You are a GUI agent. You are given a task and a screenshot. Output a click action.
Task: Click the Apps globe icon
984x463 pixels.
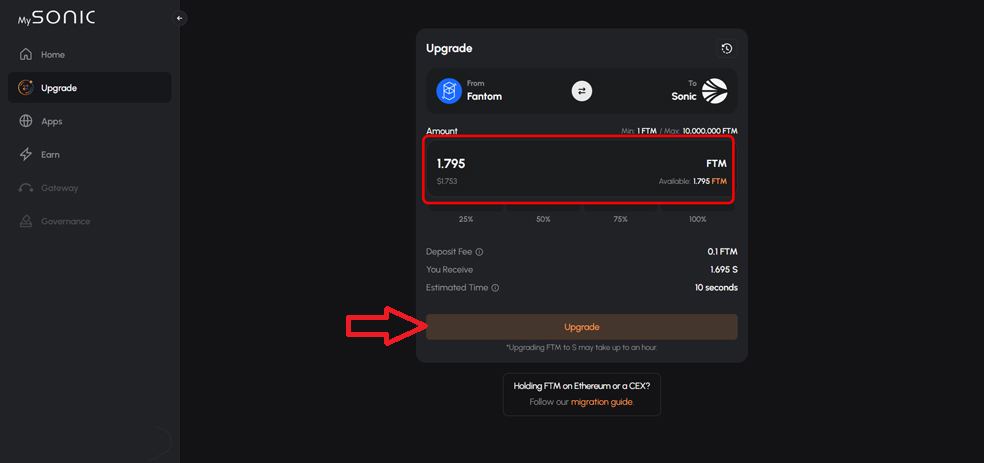pyautogui.click(x=26, y=121)
